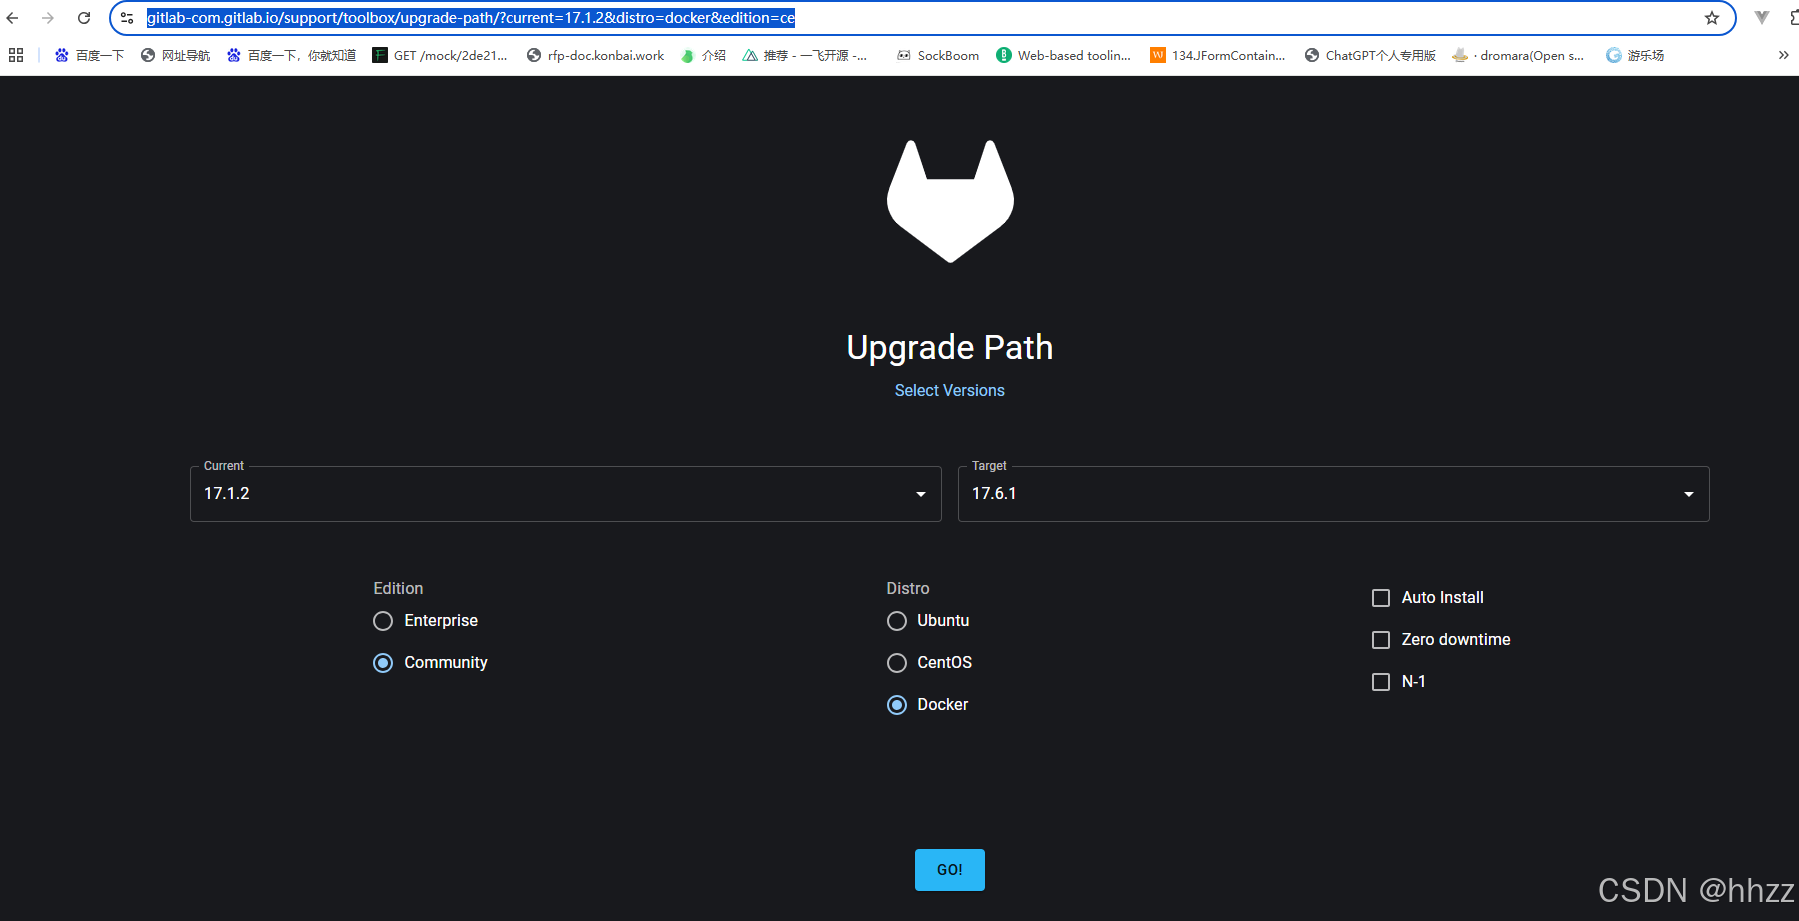Viewport: 1799px width, 921px height.
Task: Click the Upgrade Path heading
Action: [950, 347]
